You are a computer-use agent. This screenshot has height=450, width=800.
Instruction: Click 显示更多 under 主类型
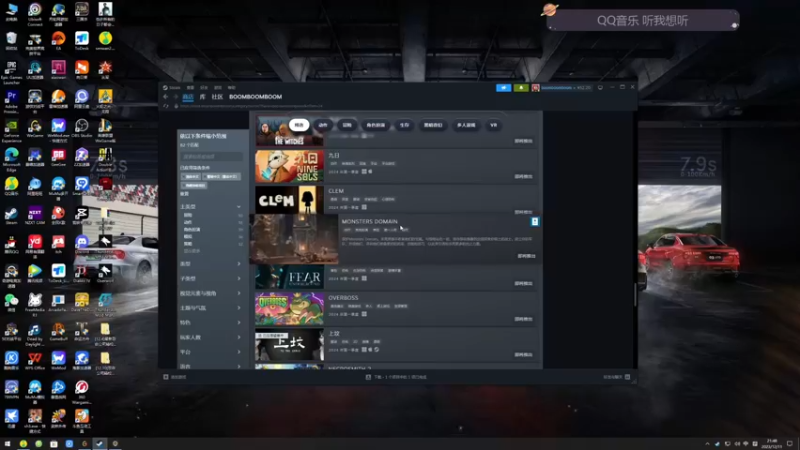point(192,251)
